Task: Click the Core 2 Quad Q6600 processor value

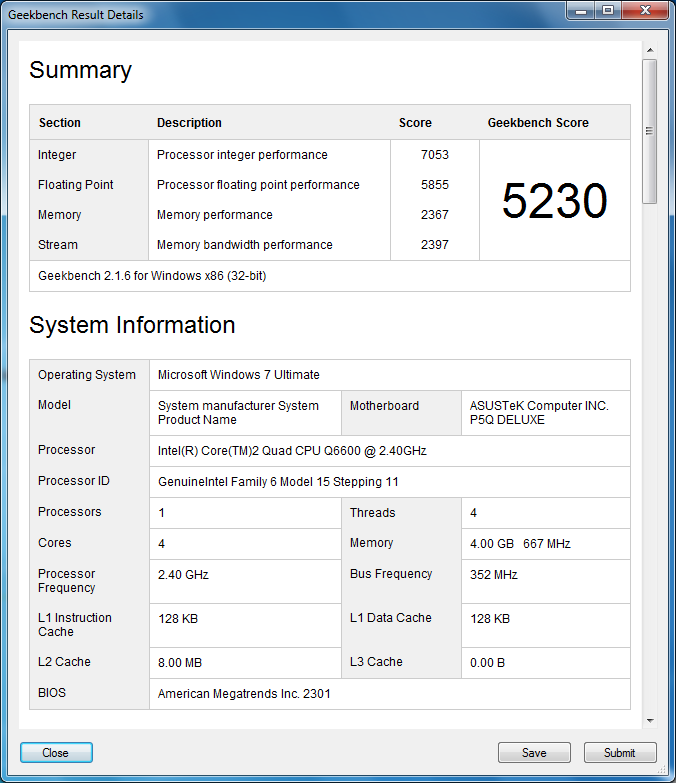Action: pyautogui.click(x=292, y=451)
